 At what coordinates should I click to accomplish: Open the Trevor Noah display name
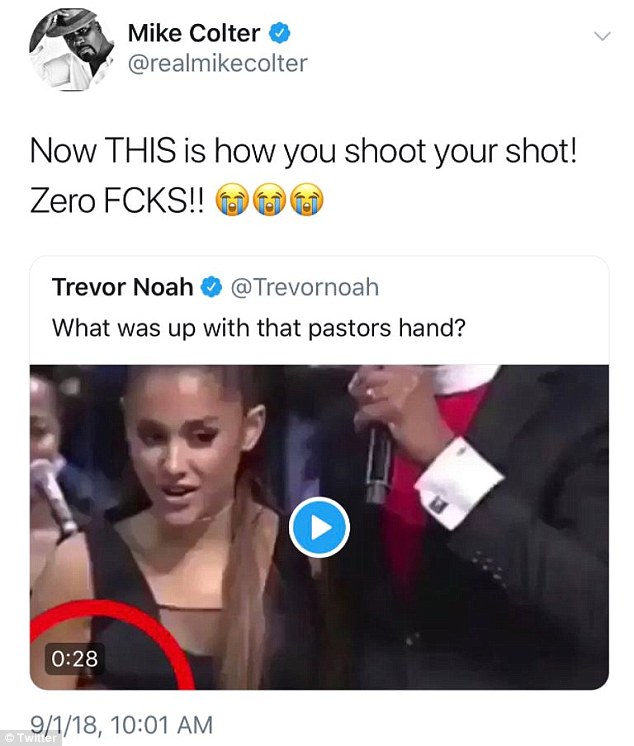122,288
